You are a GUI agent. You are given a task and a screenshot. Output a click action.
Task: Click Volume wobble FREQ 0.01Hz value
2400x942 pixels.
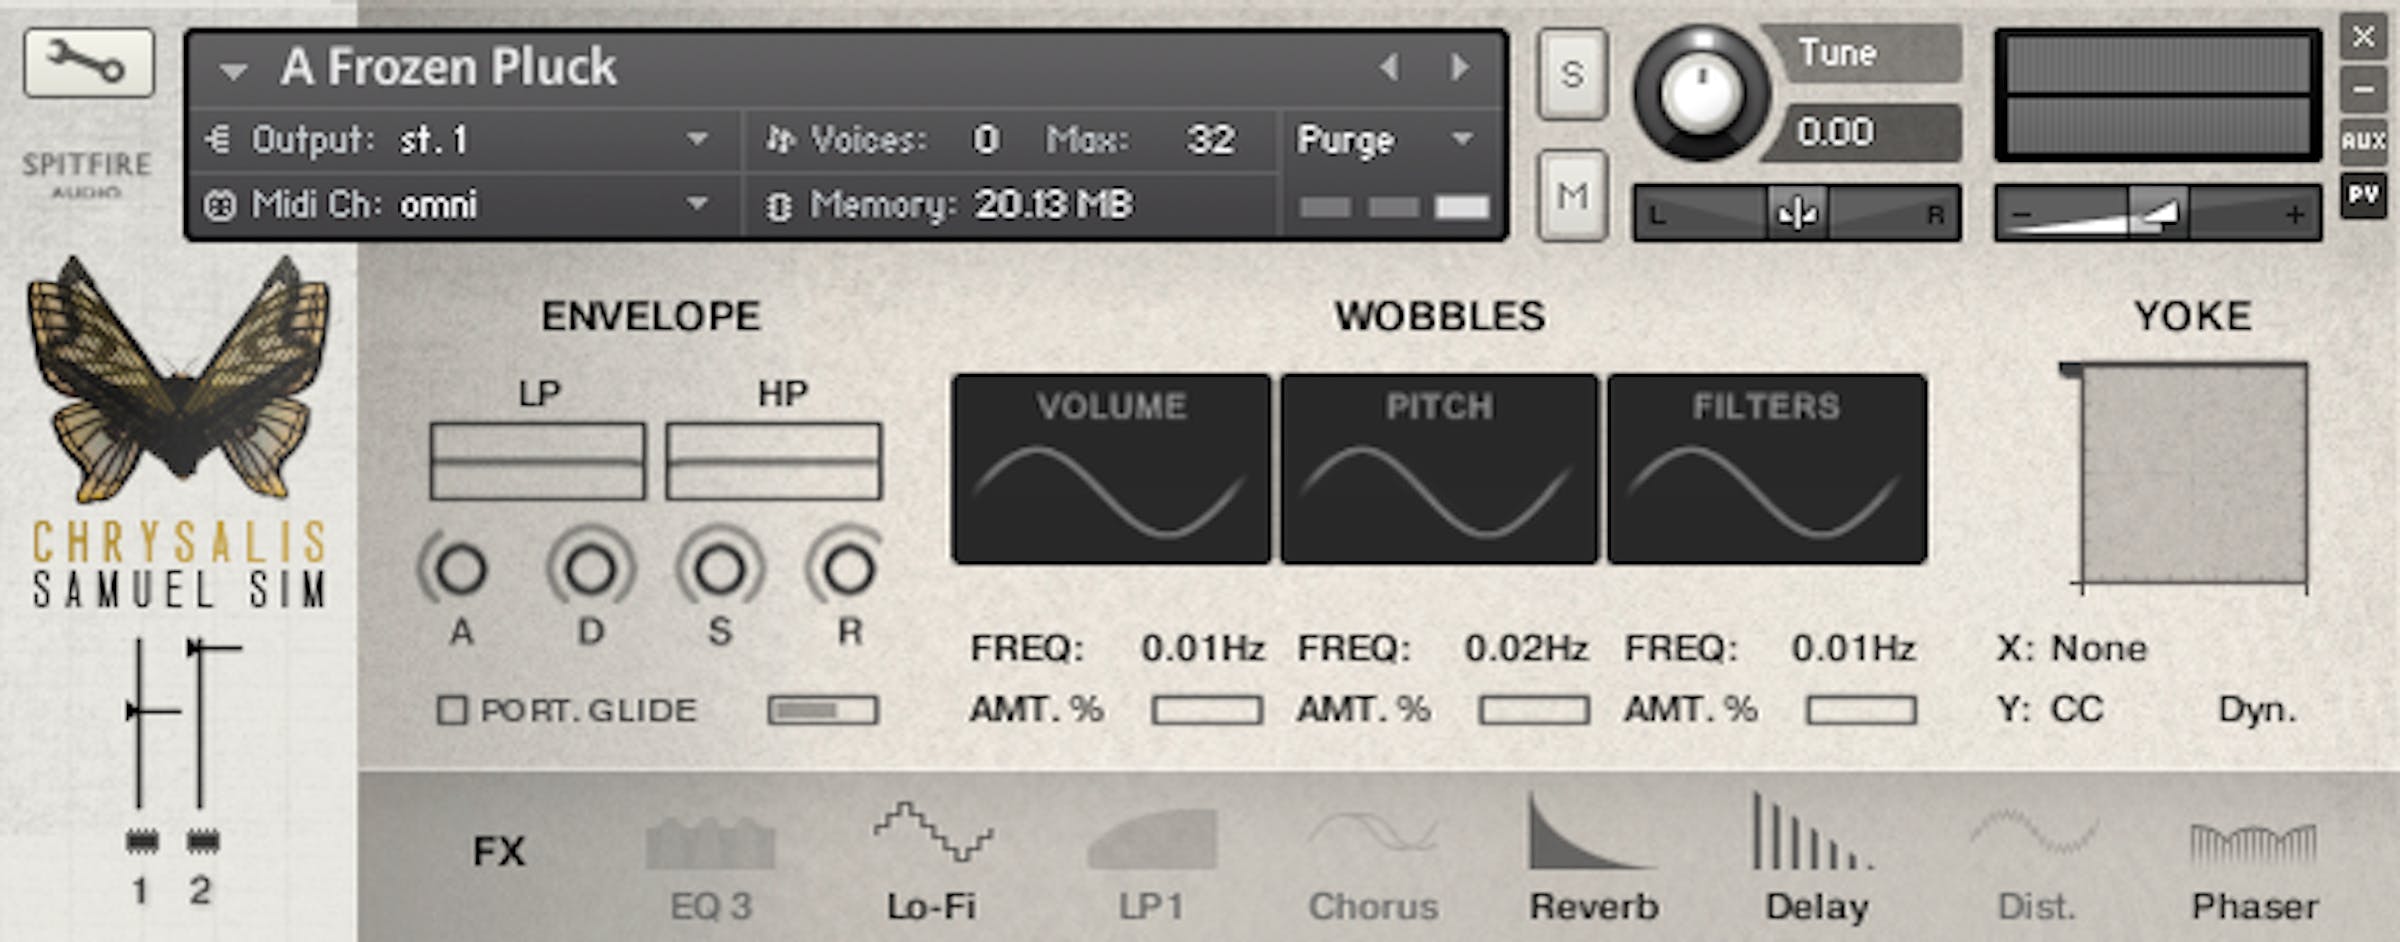tap(1203, 649)
